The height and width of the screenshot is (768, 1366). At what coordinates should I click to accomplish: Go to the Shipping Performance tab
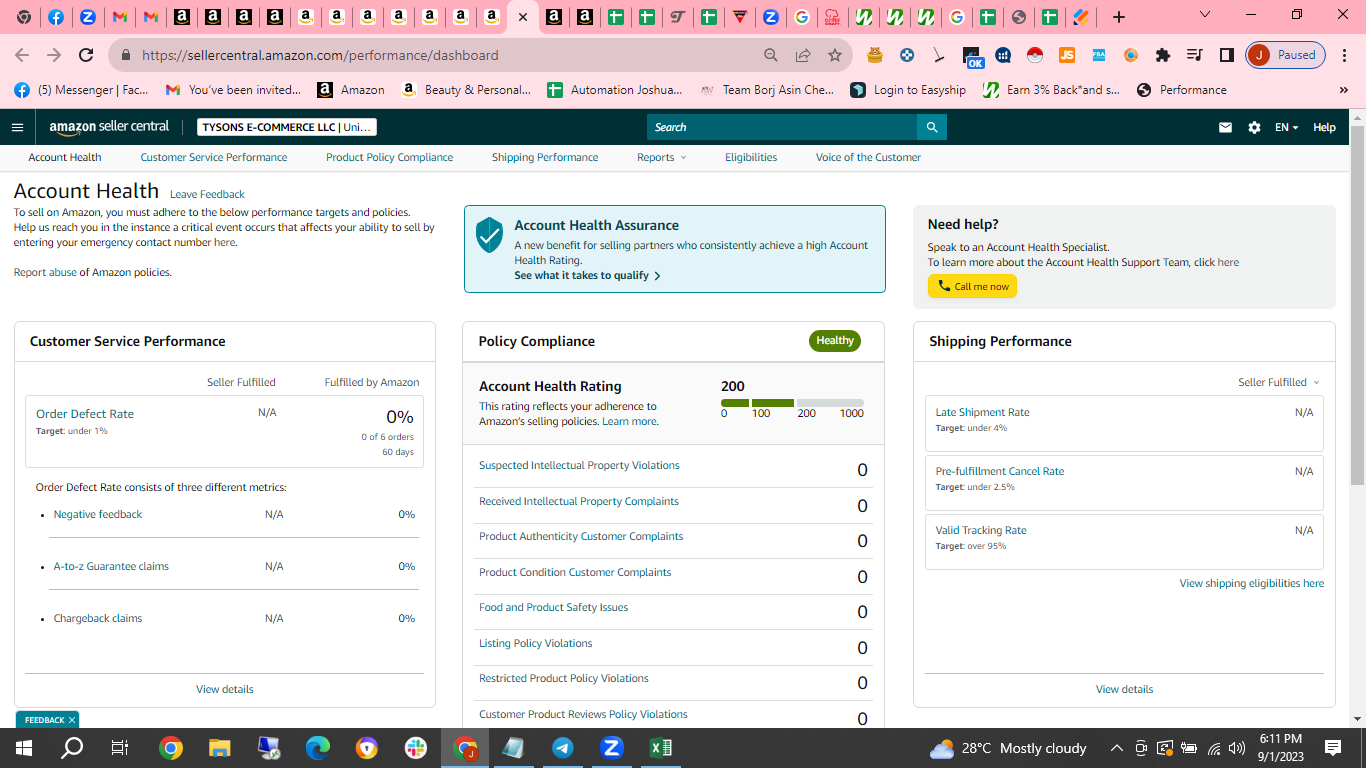(545, 157)
